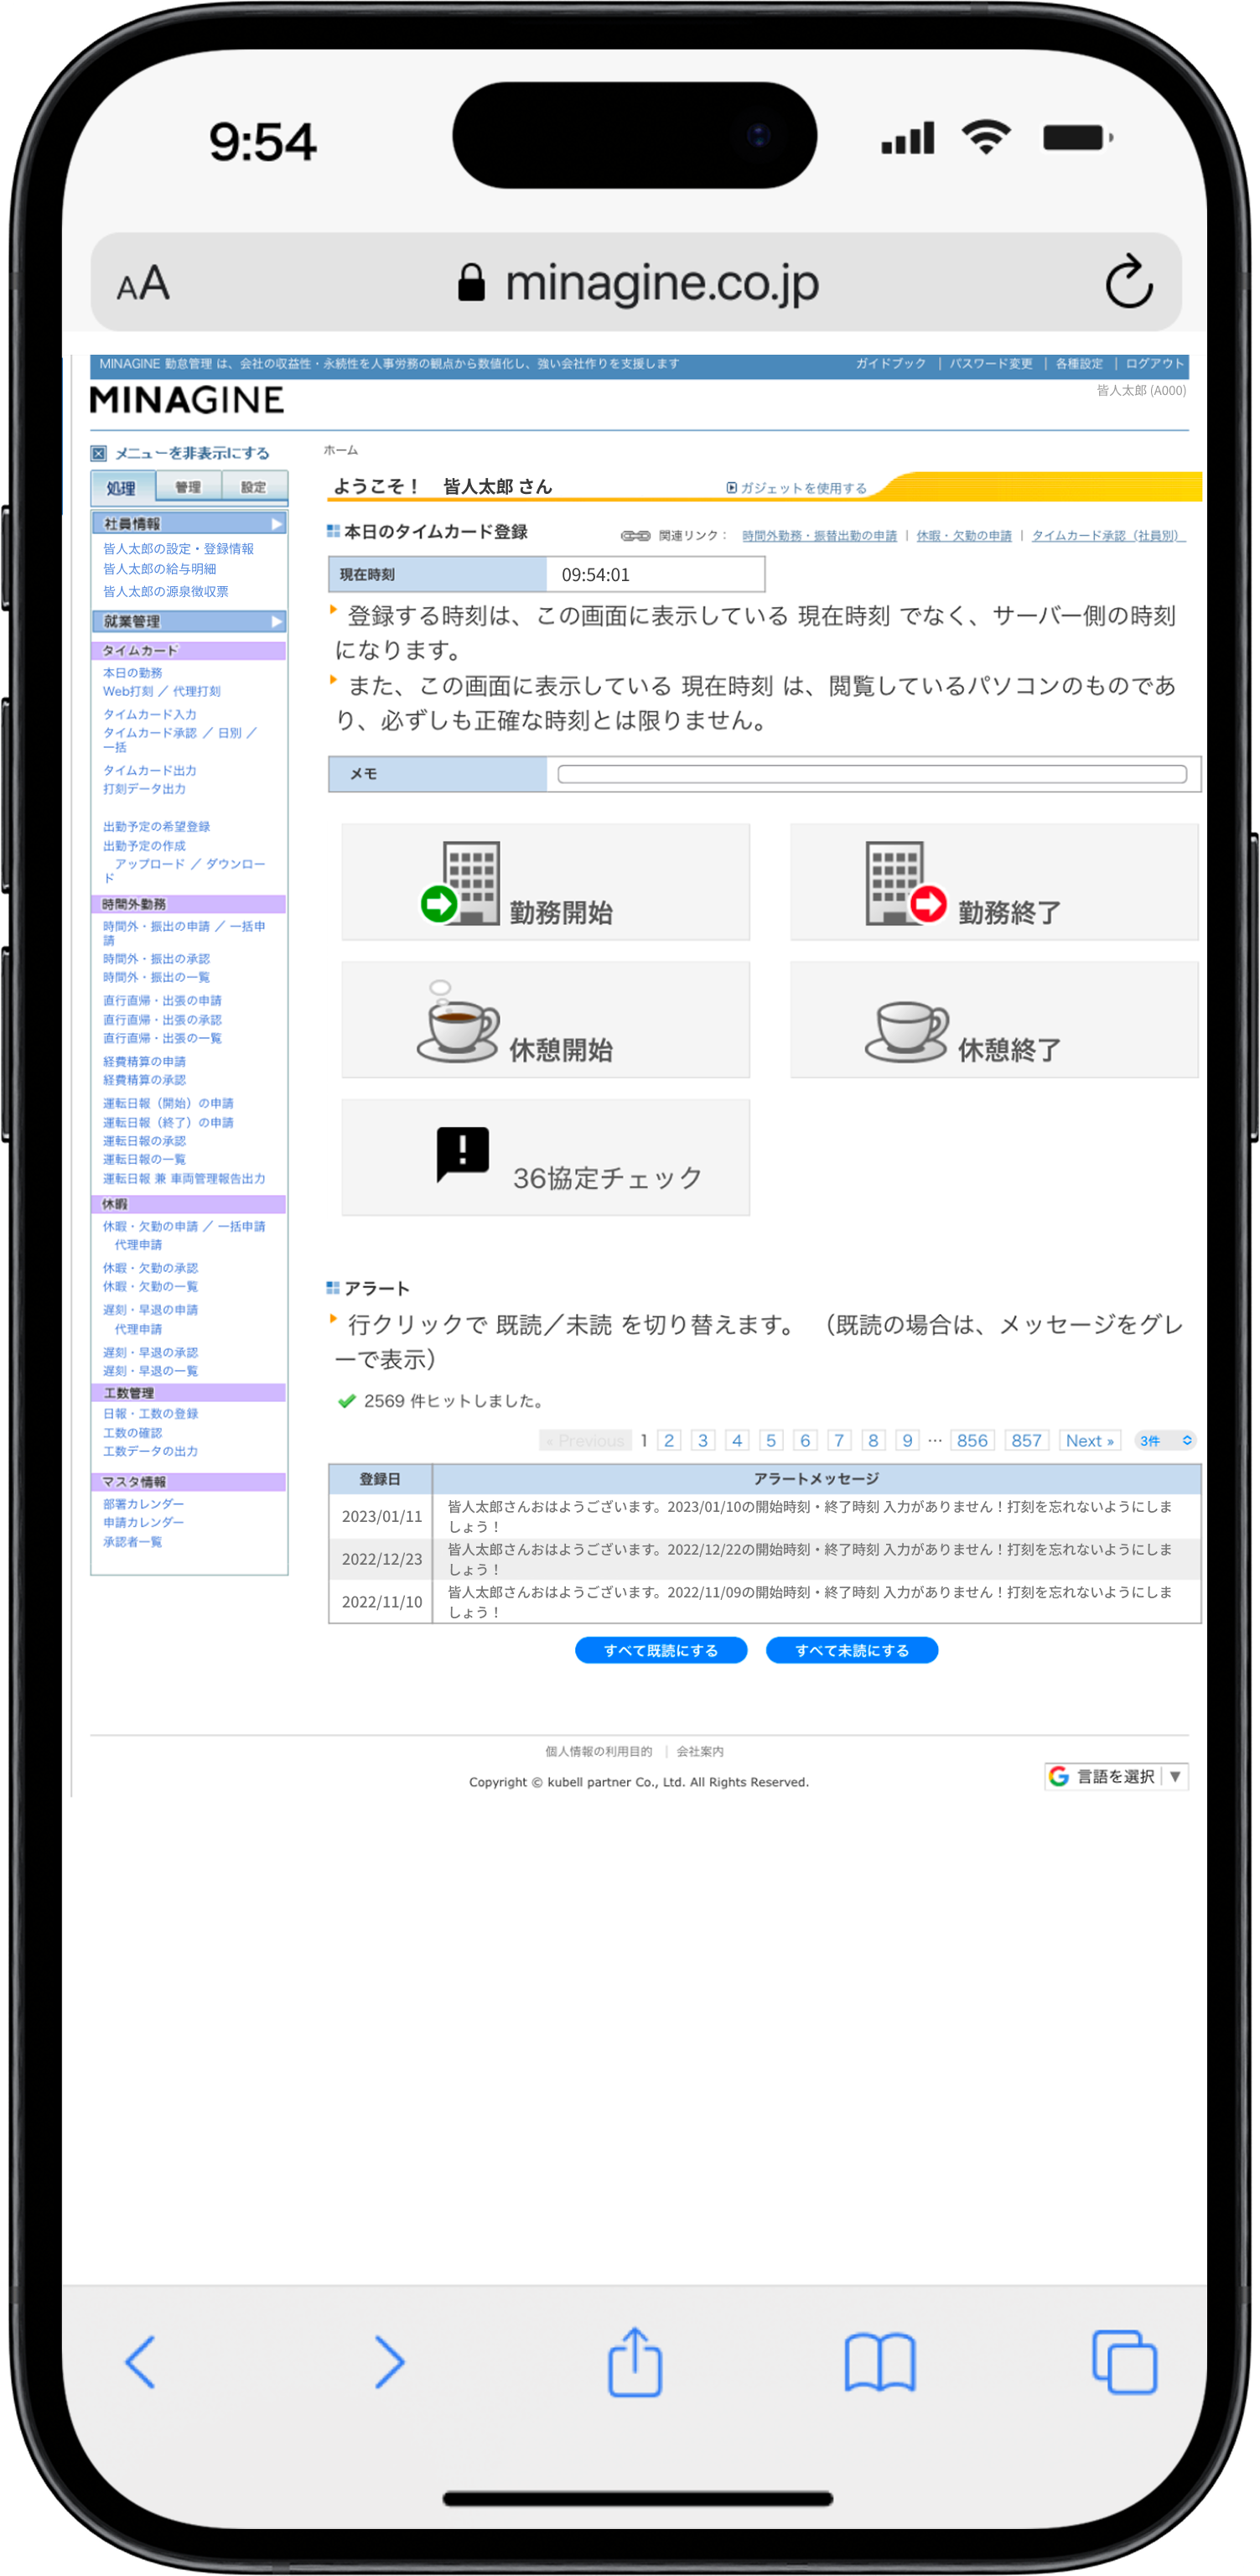This screenshot has width=1260, height=2576.
Task: Switch to the 設定 tab
Action: click(x=254, y=487)
